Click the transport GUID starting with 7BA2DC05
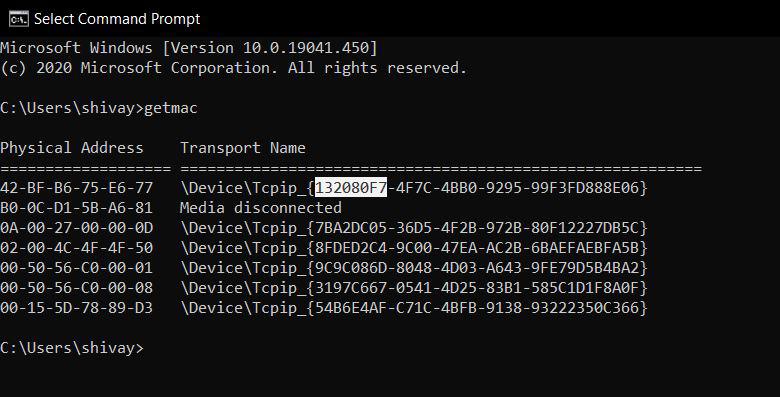The image size is (780, 397). click(x=477, y=228)
